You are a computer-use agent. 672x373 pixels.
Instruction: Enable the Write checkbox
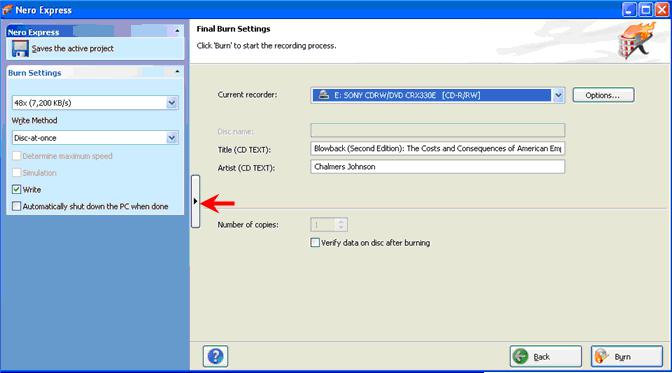pos(16,190)
